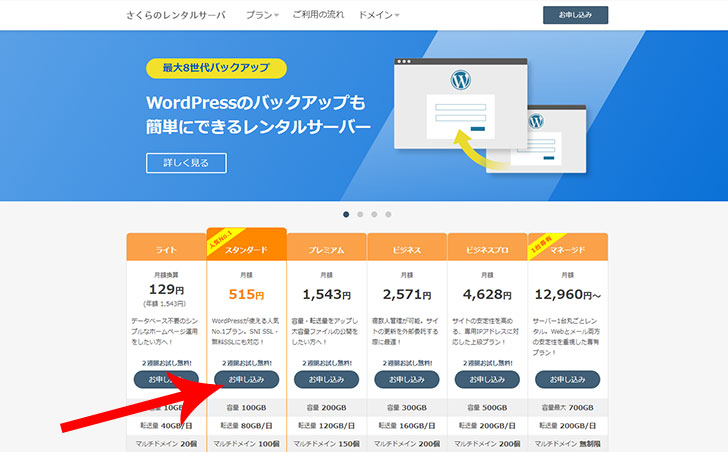Select the fourth carousel dot
This screenshot has width=728, height=452.
388,214
